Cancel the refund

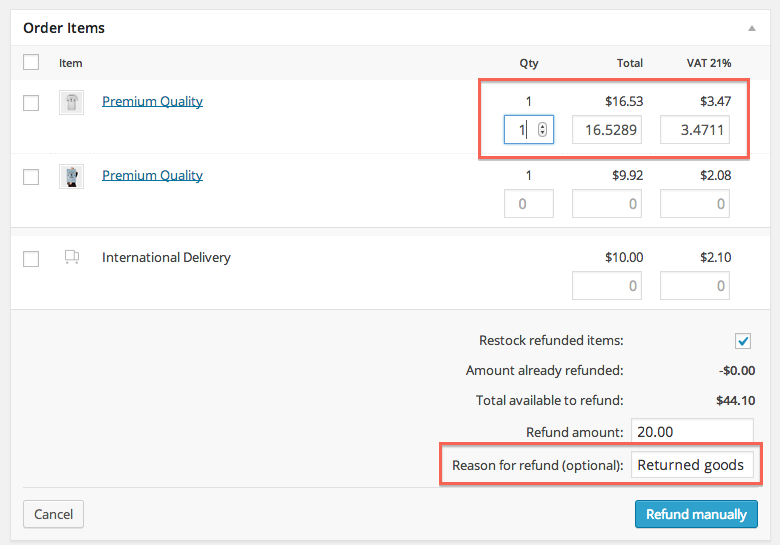pos(53,514)
